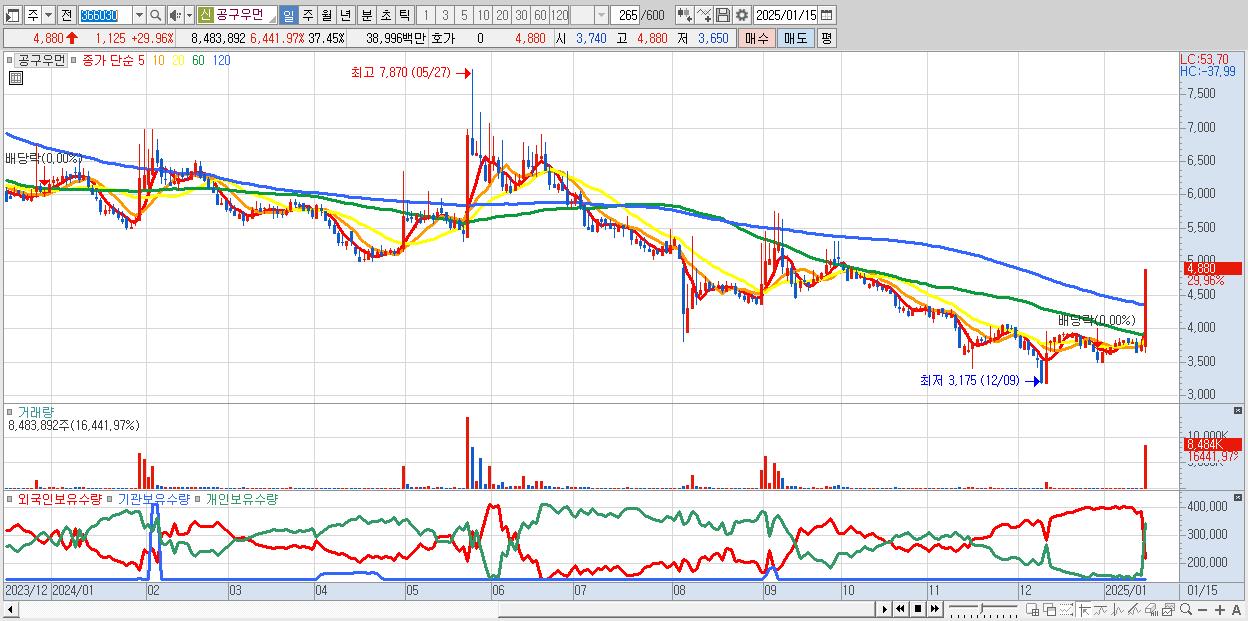This screenshot has width=1248, height=621.
Task: Click the stock code field 366030
Action: 104,15
